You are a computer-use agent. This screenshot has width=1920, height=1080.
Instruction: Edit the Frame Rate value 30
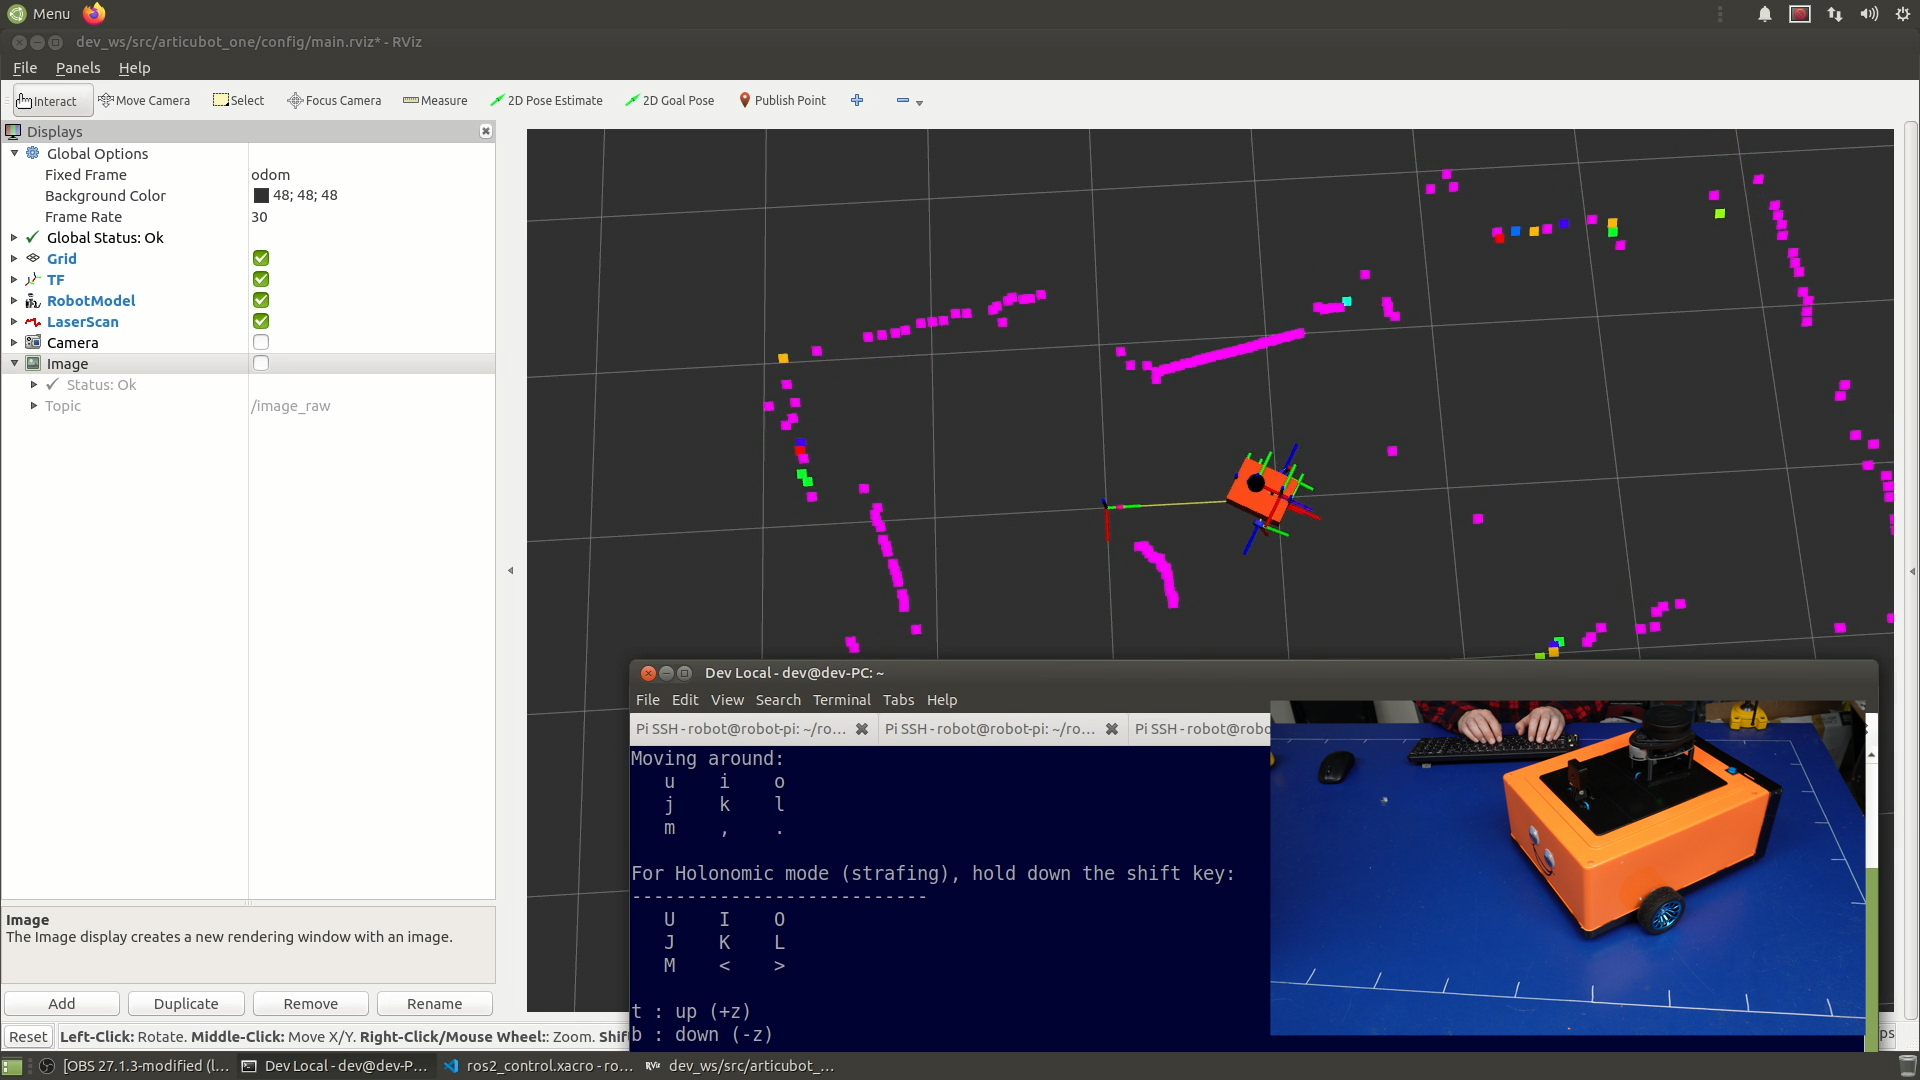coord(372,216)
